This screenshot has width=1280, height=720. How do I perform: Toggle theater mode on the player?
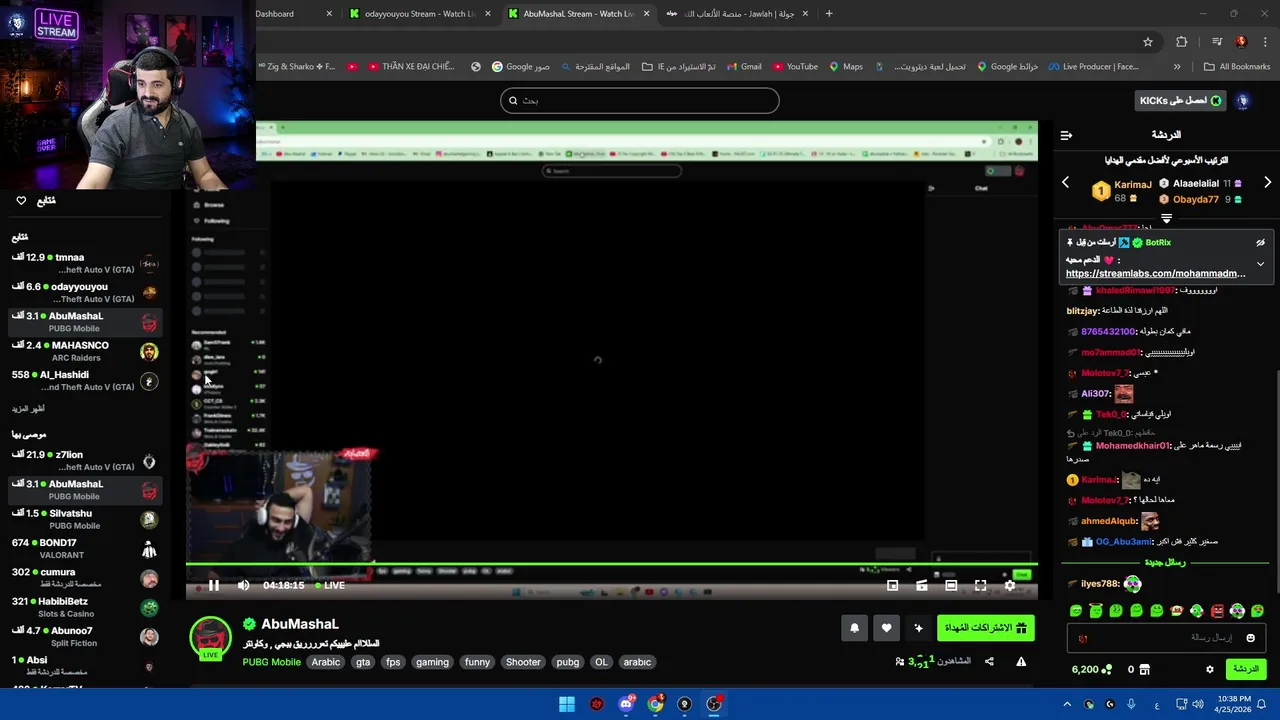[951, 586]
